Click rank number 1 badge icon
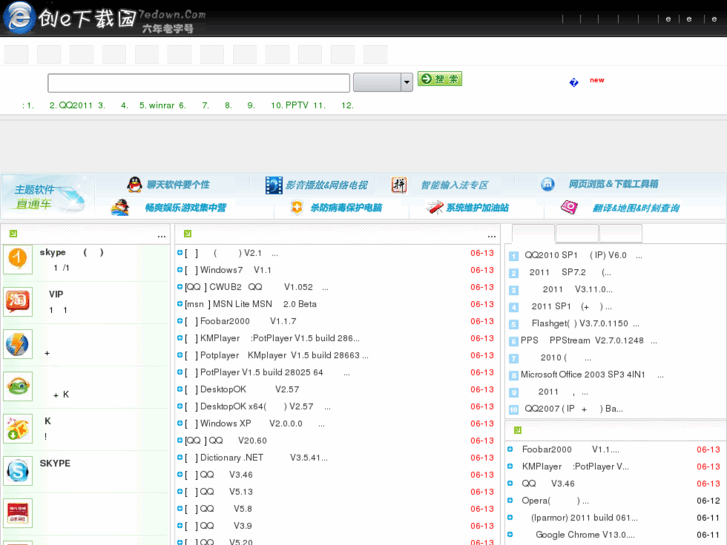The height and width of the screenshot is (545, 727). [x=513, y=256]
